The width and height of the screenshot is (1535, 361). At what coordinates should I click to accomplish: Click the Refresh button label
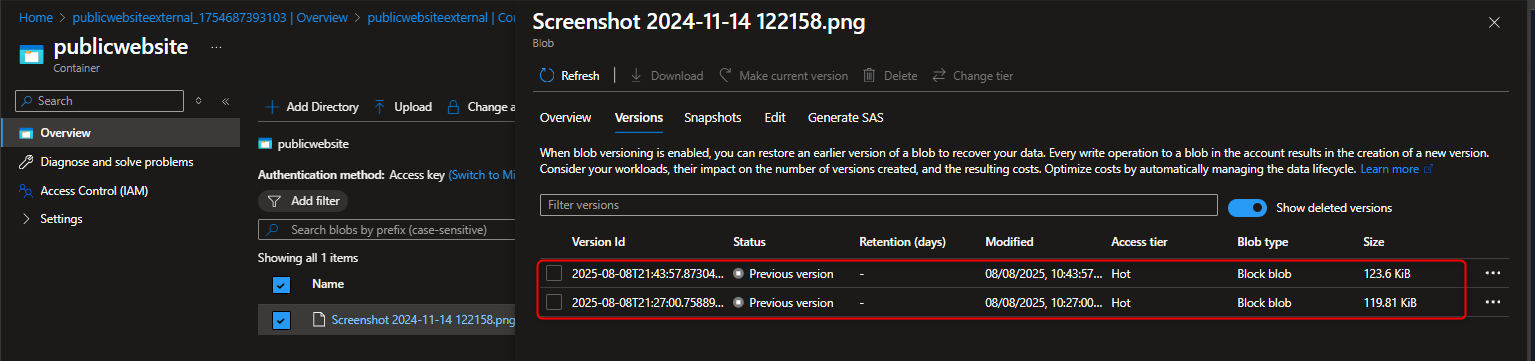pos(580,75)
